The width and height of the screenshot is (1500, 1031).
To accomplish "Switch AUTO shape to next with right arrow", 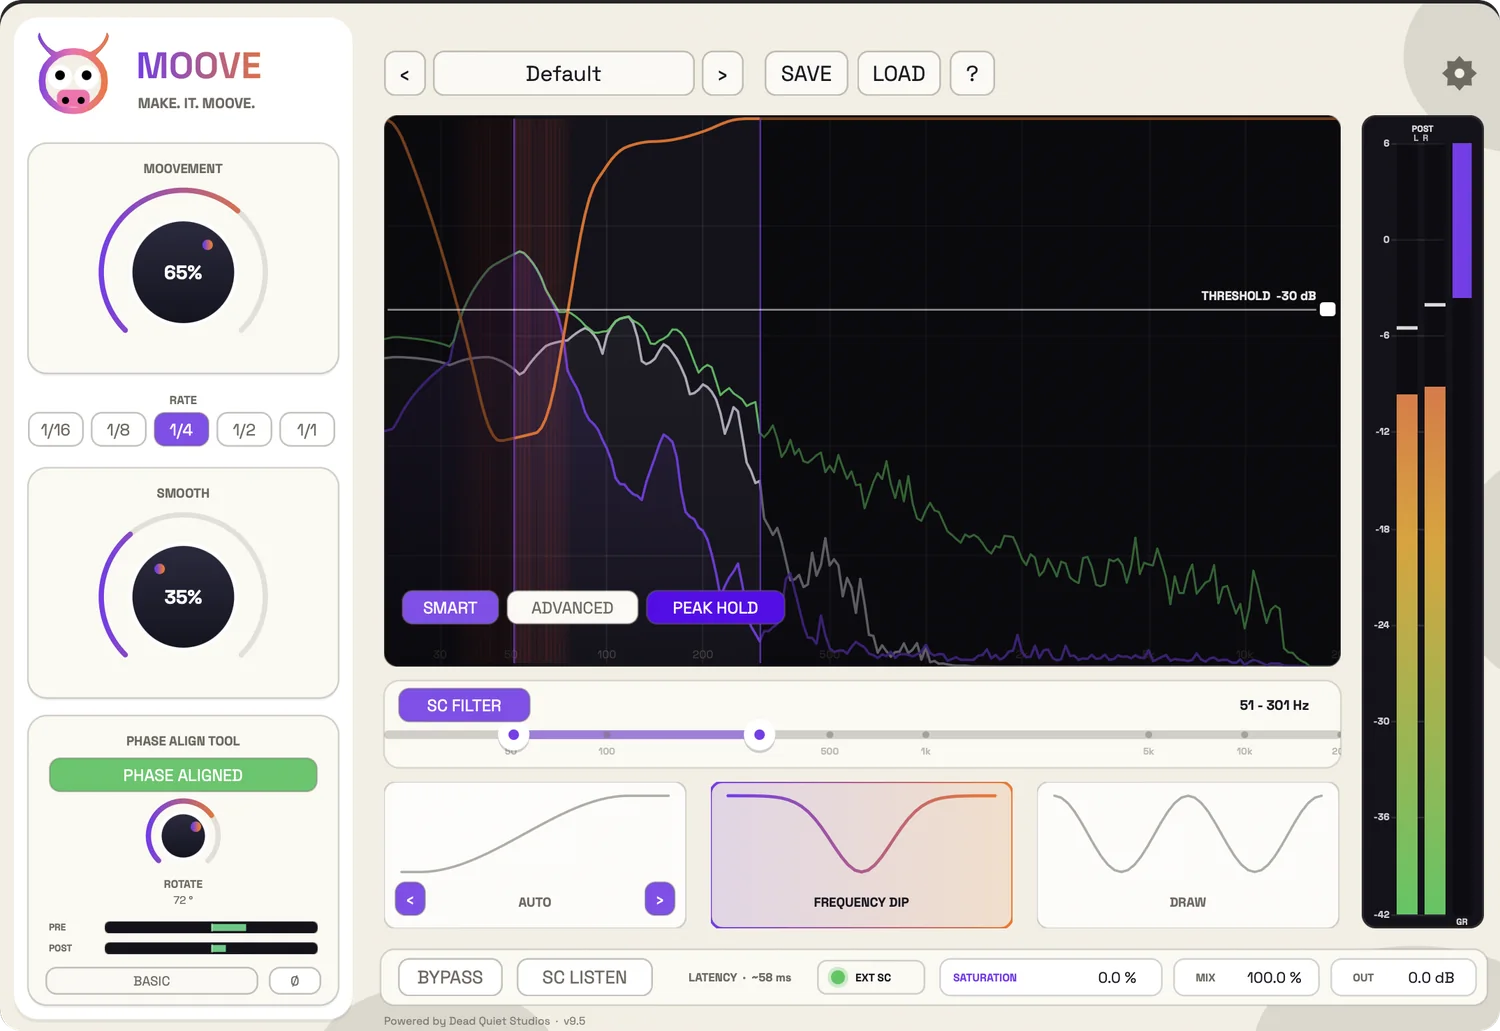I will click(660, 899).
